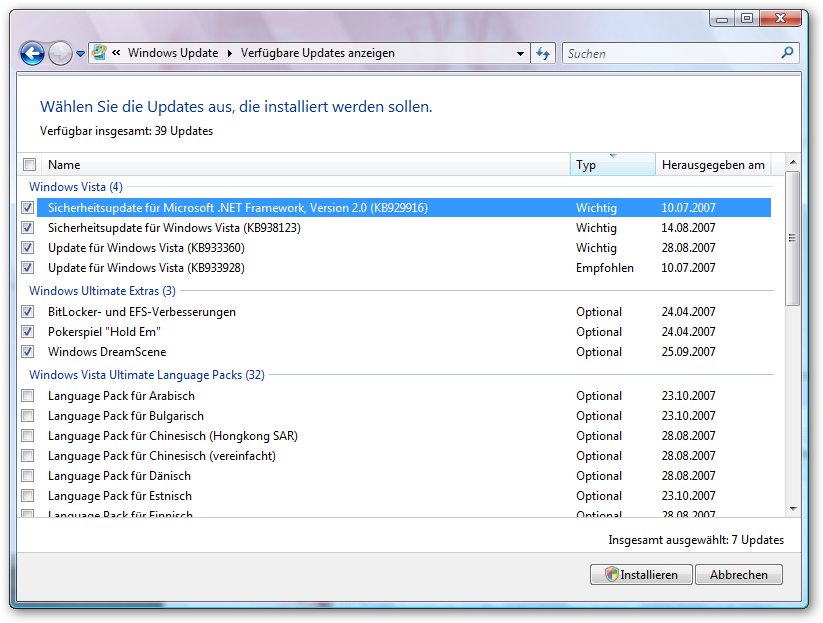This screenshot has width=823, height=623.
Task: Collapse the Windows Vista (4) group
Action: pos(76,187)
